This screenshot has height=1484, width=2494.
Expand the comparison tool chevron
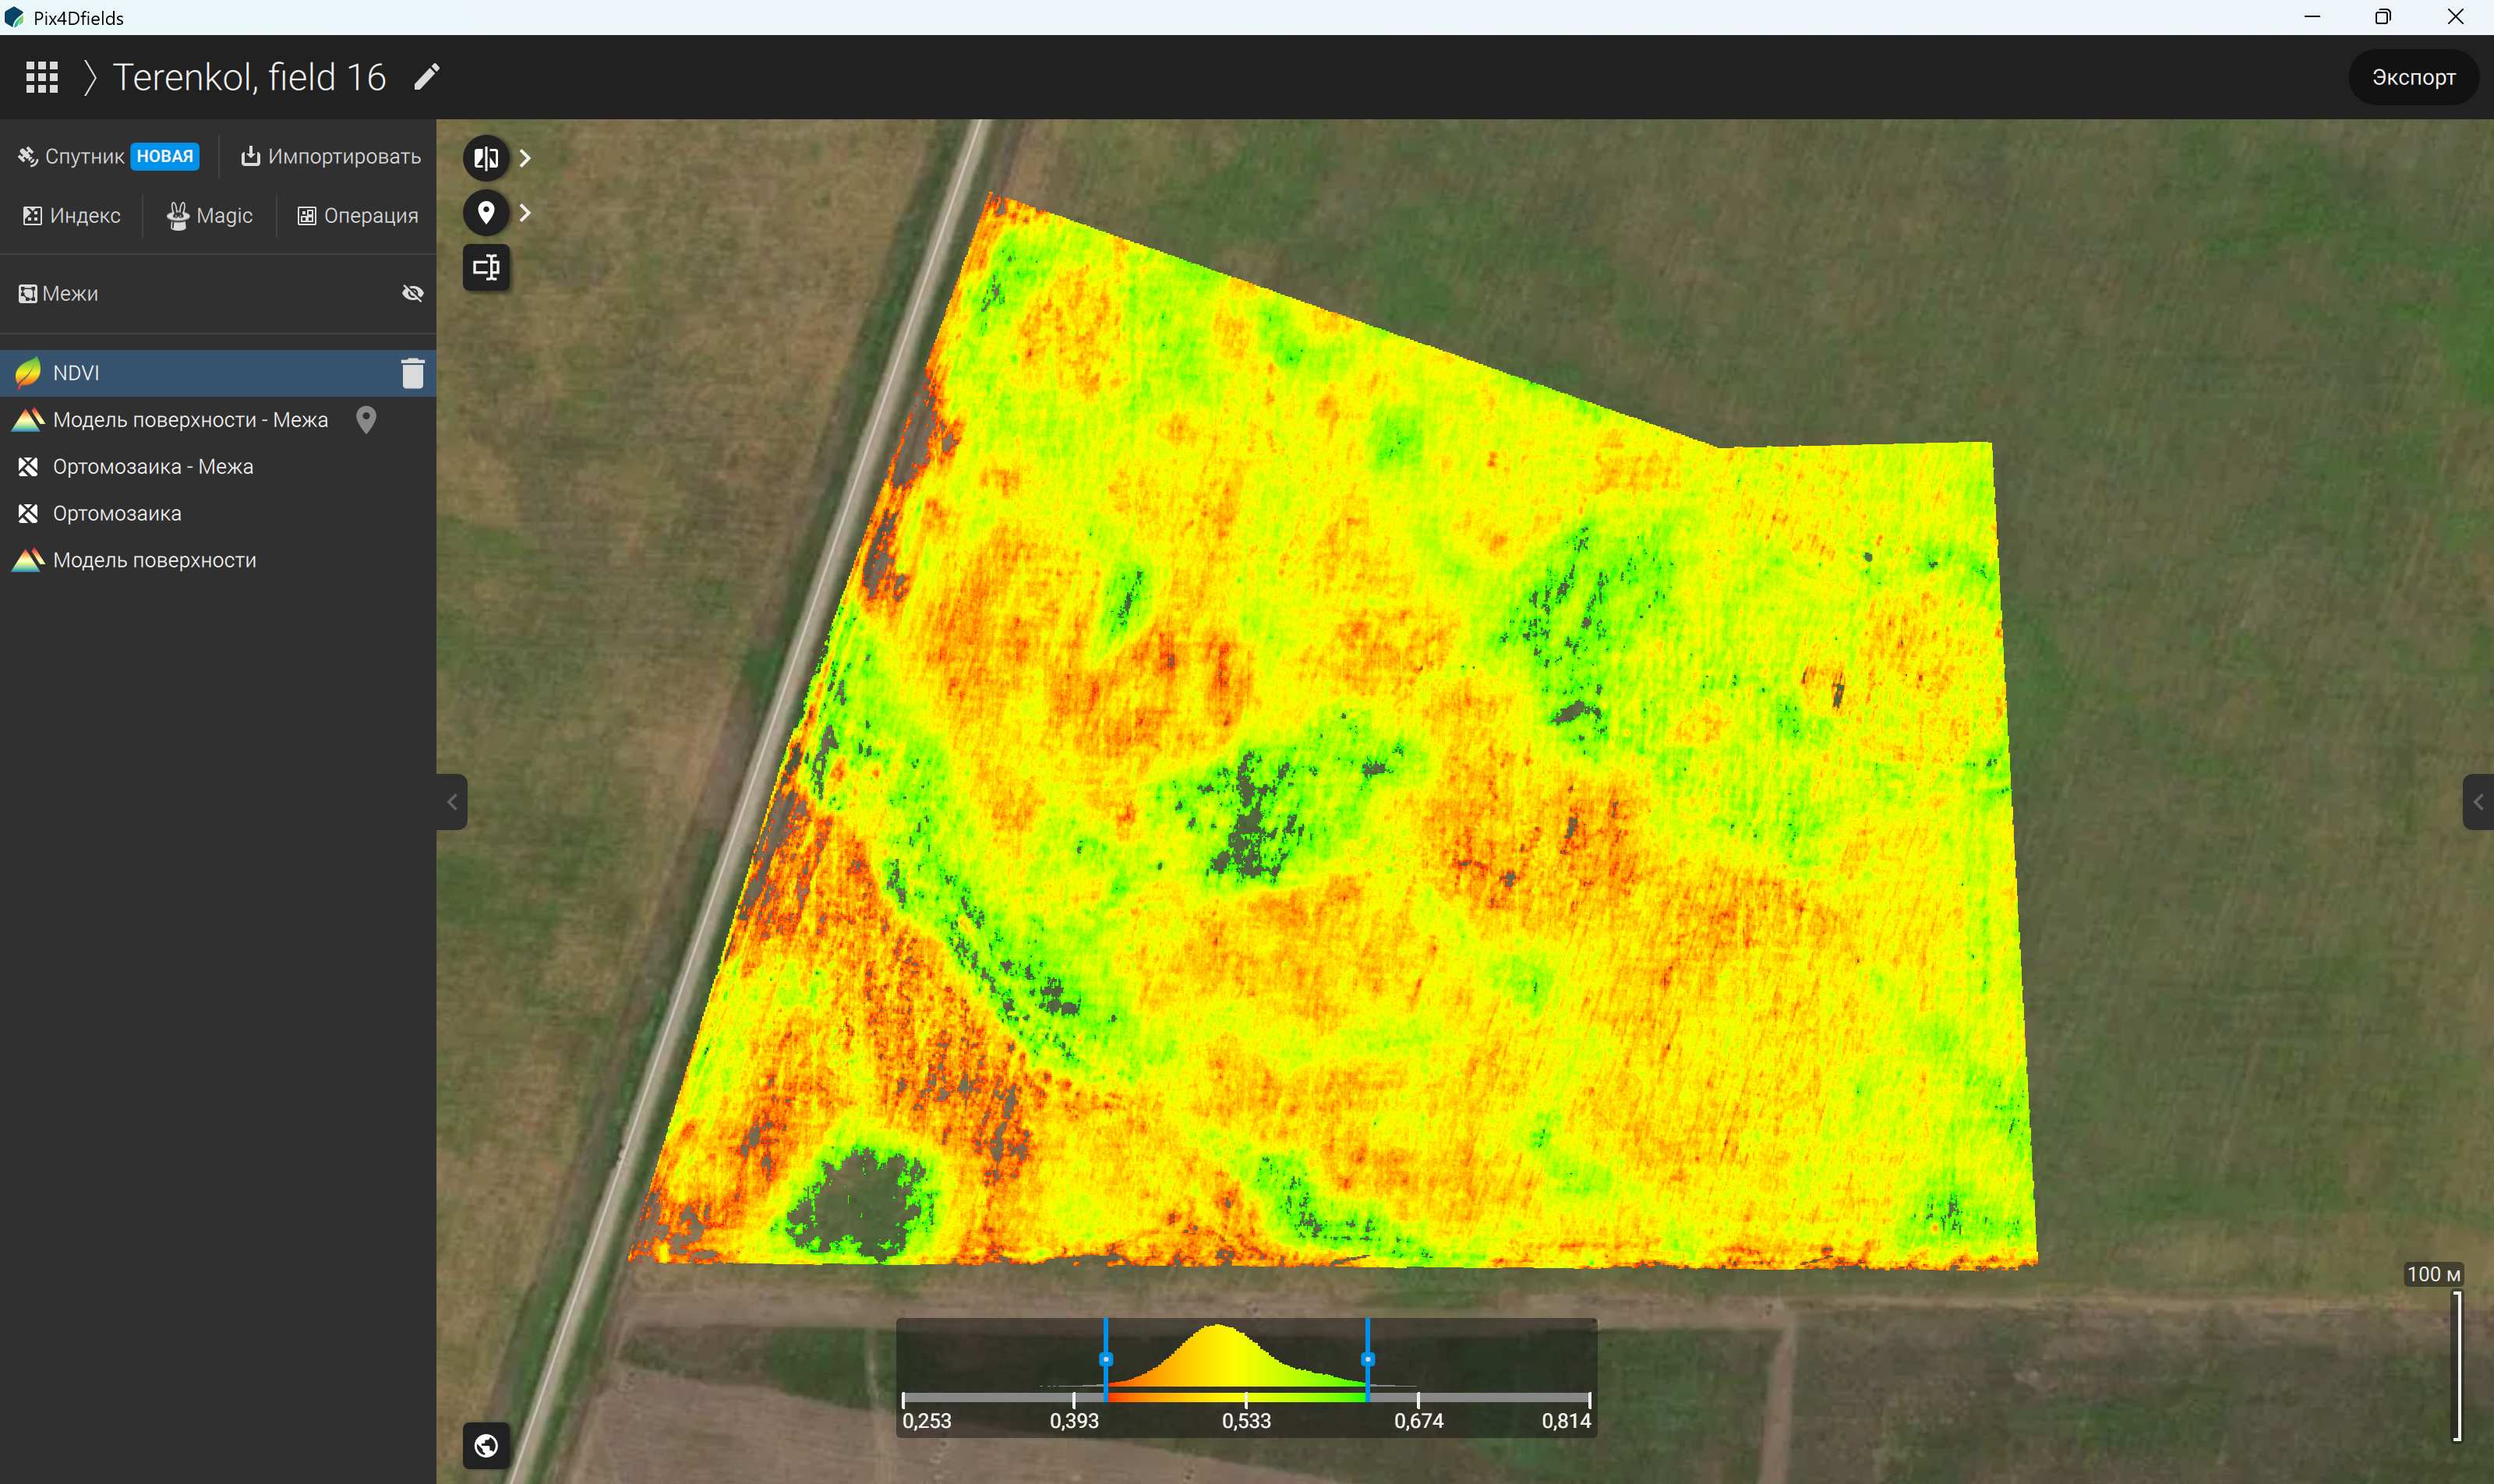525,158
